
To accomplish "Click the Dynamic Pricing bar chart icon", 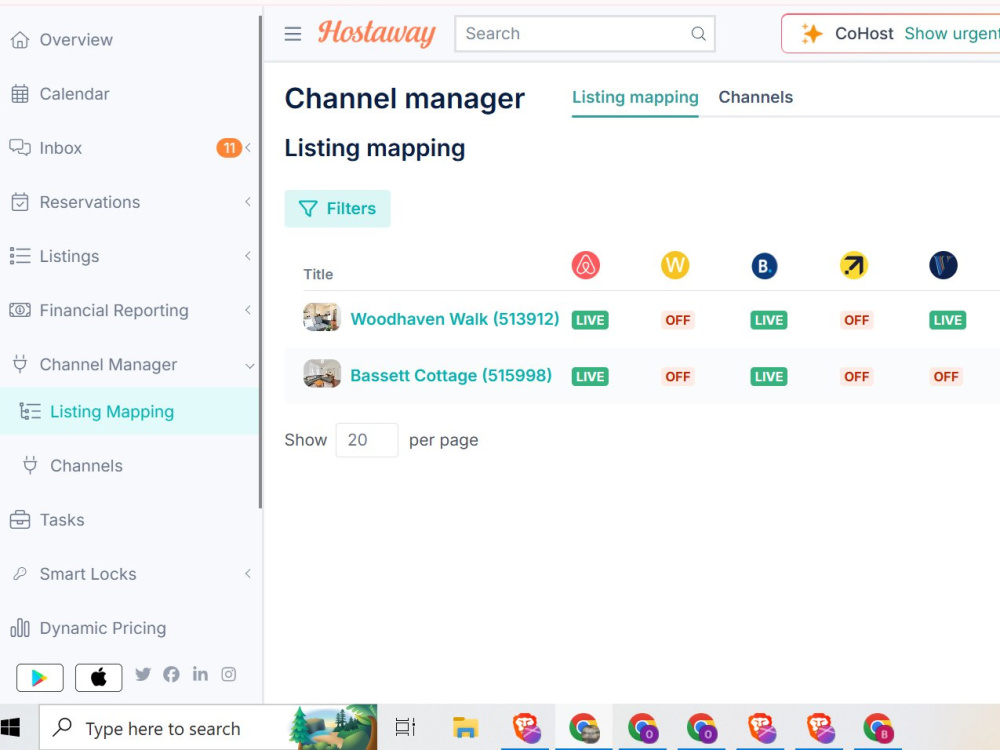I will click(20, 628).
